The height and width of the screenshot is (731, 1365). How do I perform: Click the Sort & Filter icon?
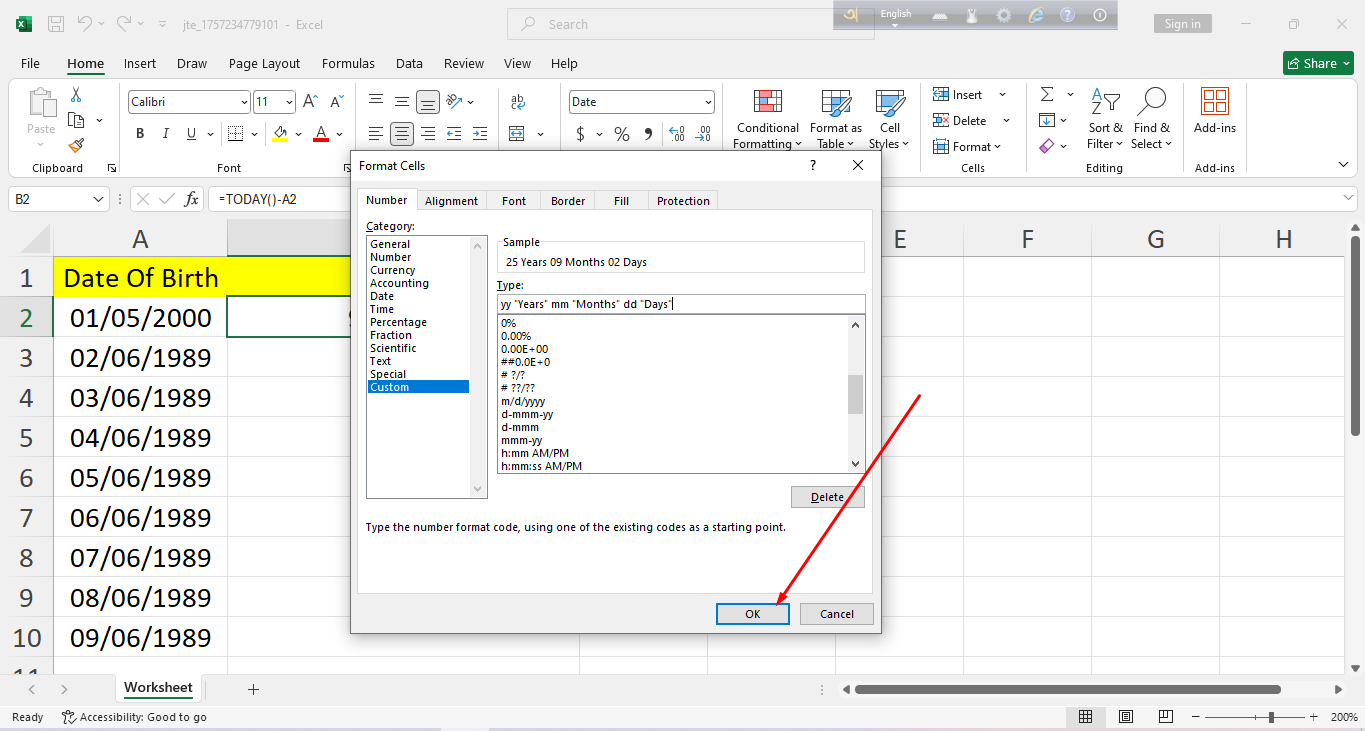pyautogui.click(x=1105, y=102)
